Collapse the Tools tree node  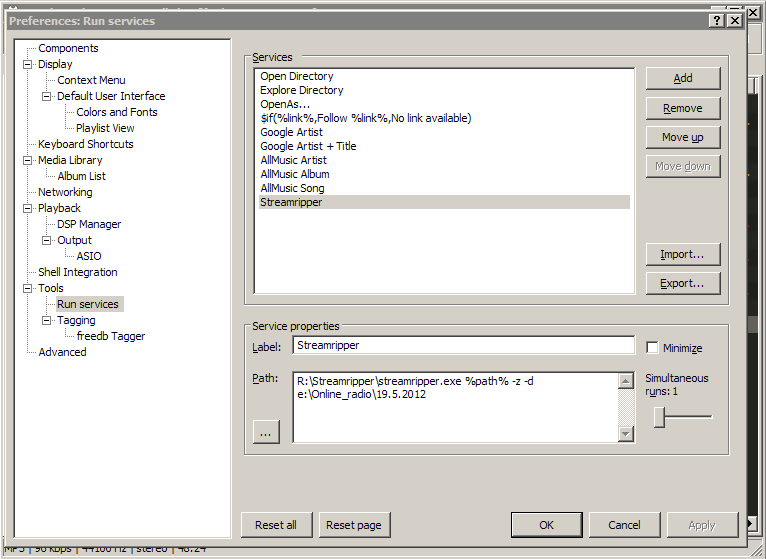tap(29, 288)
